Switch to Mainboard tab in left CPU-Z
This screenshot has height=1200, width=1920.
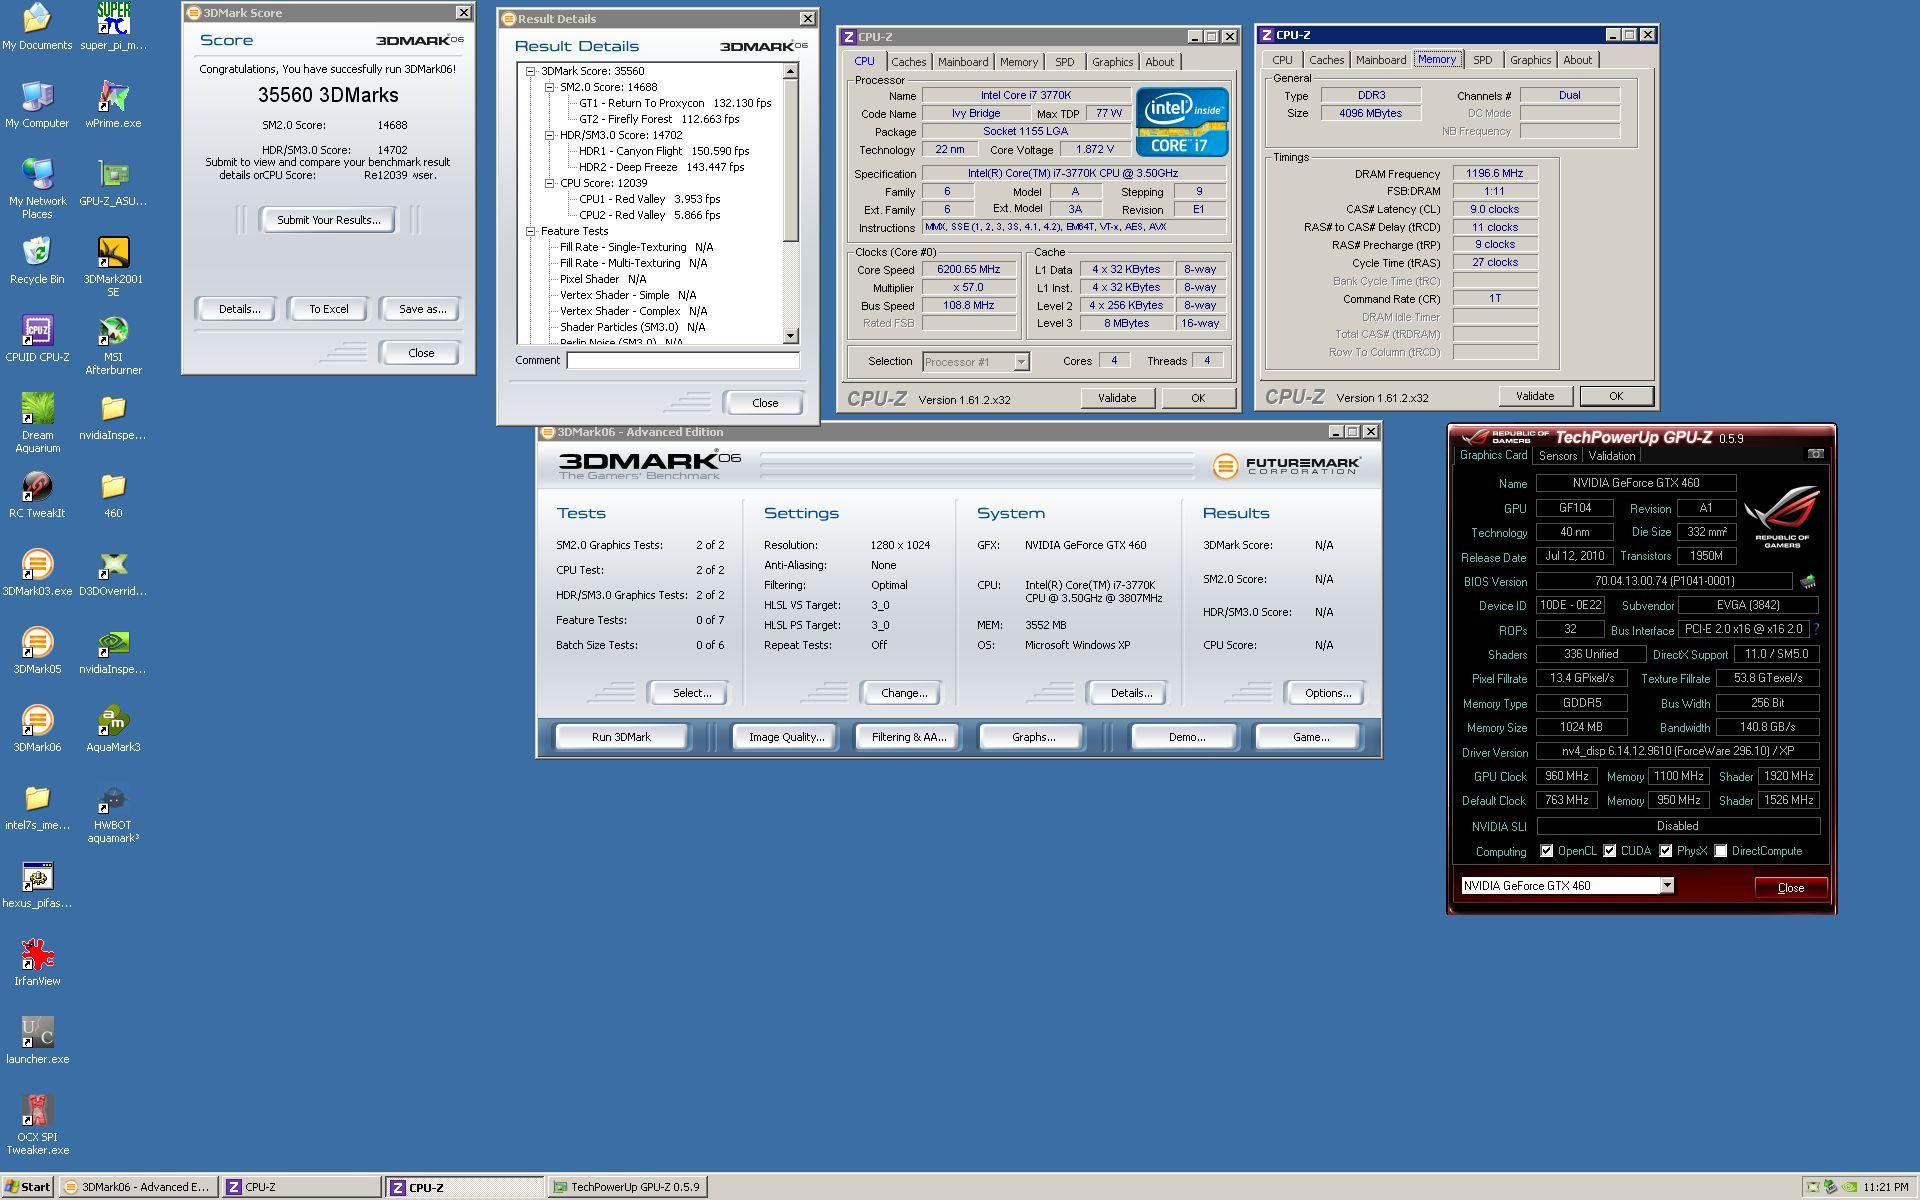tap(962, 62)
